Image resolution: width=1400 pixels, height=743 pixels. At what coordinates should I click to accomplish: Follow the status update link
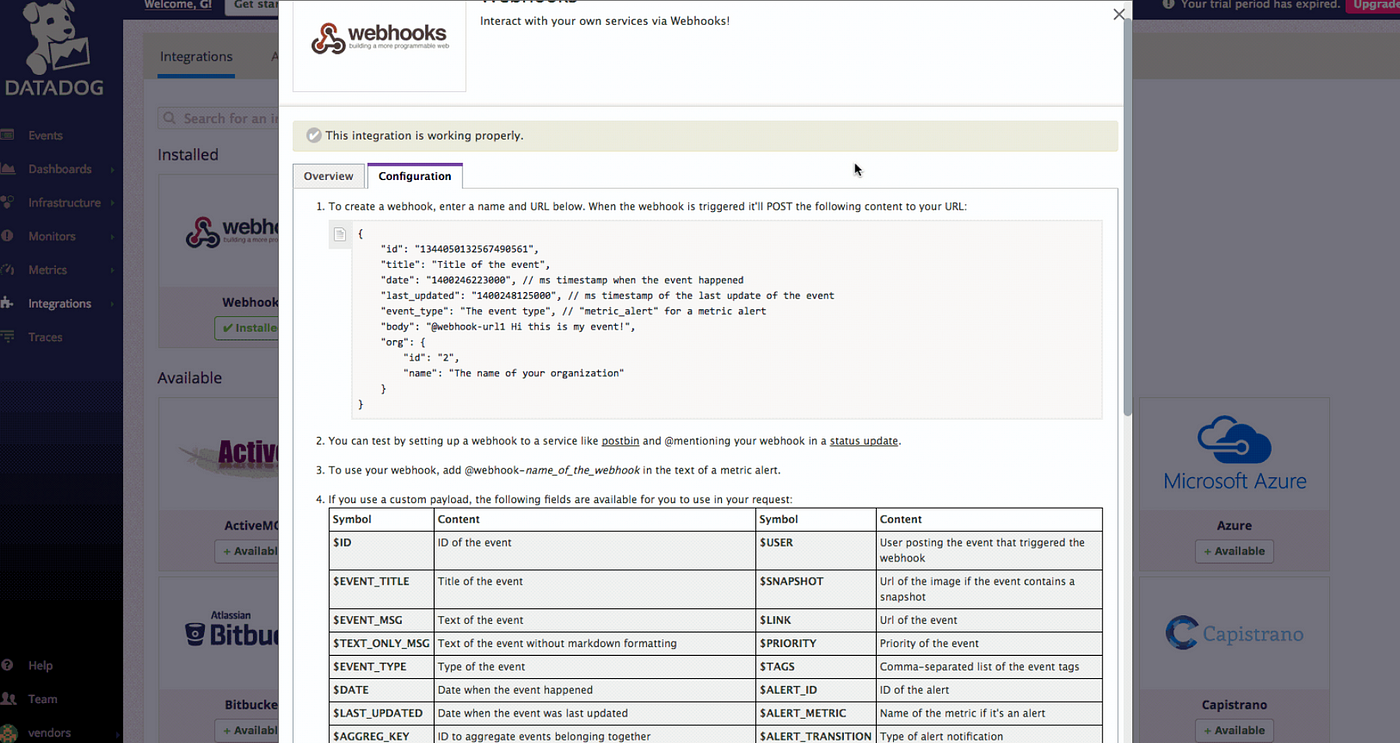[x=864, y=440]
